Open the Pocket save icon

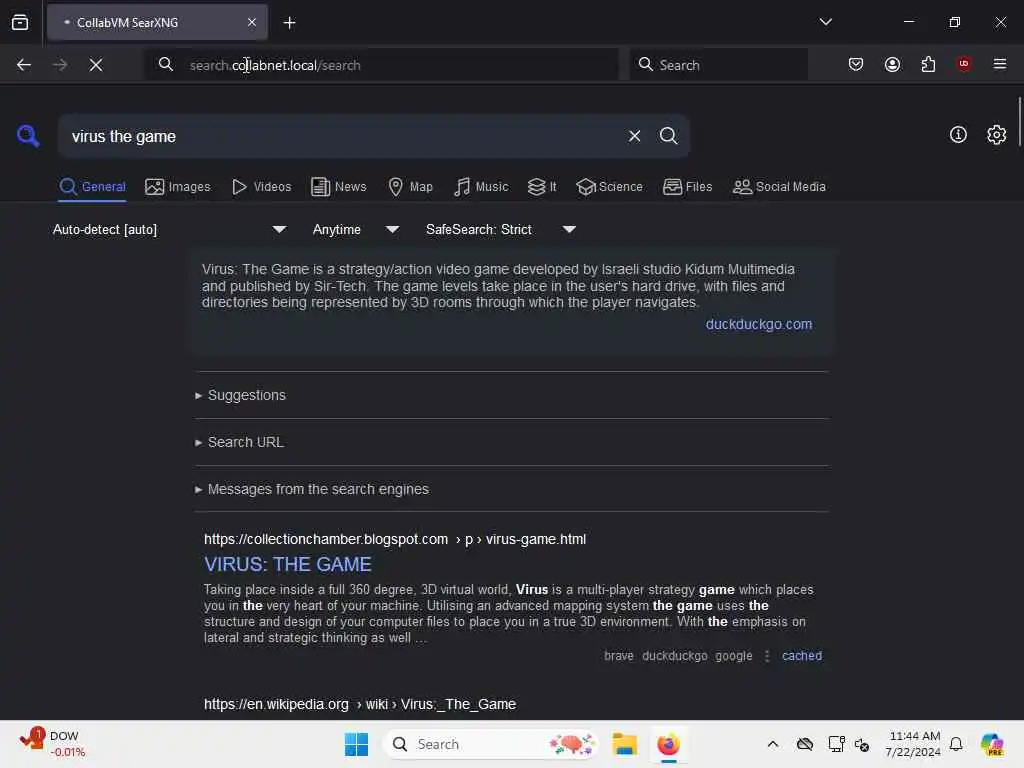pos(856,64)
